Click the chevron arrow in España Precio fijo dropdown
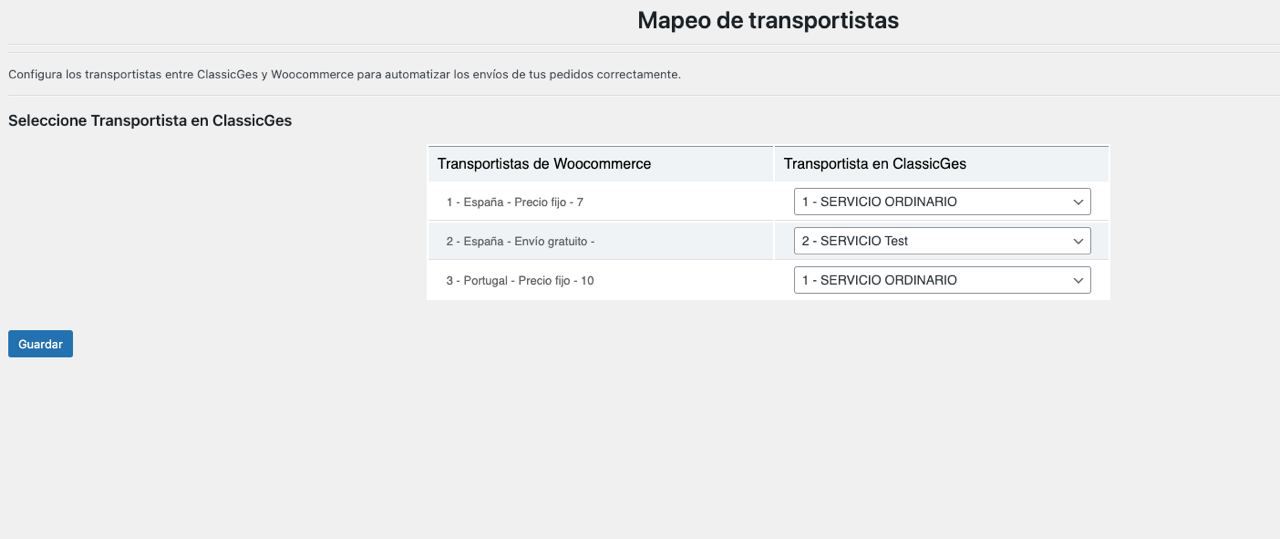Screen dimensions: 1280x539 tap(1078, 202)
